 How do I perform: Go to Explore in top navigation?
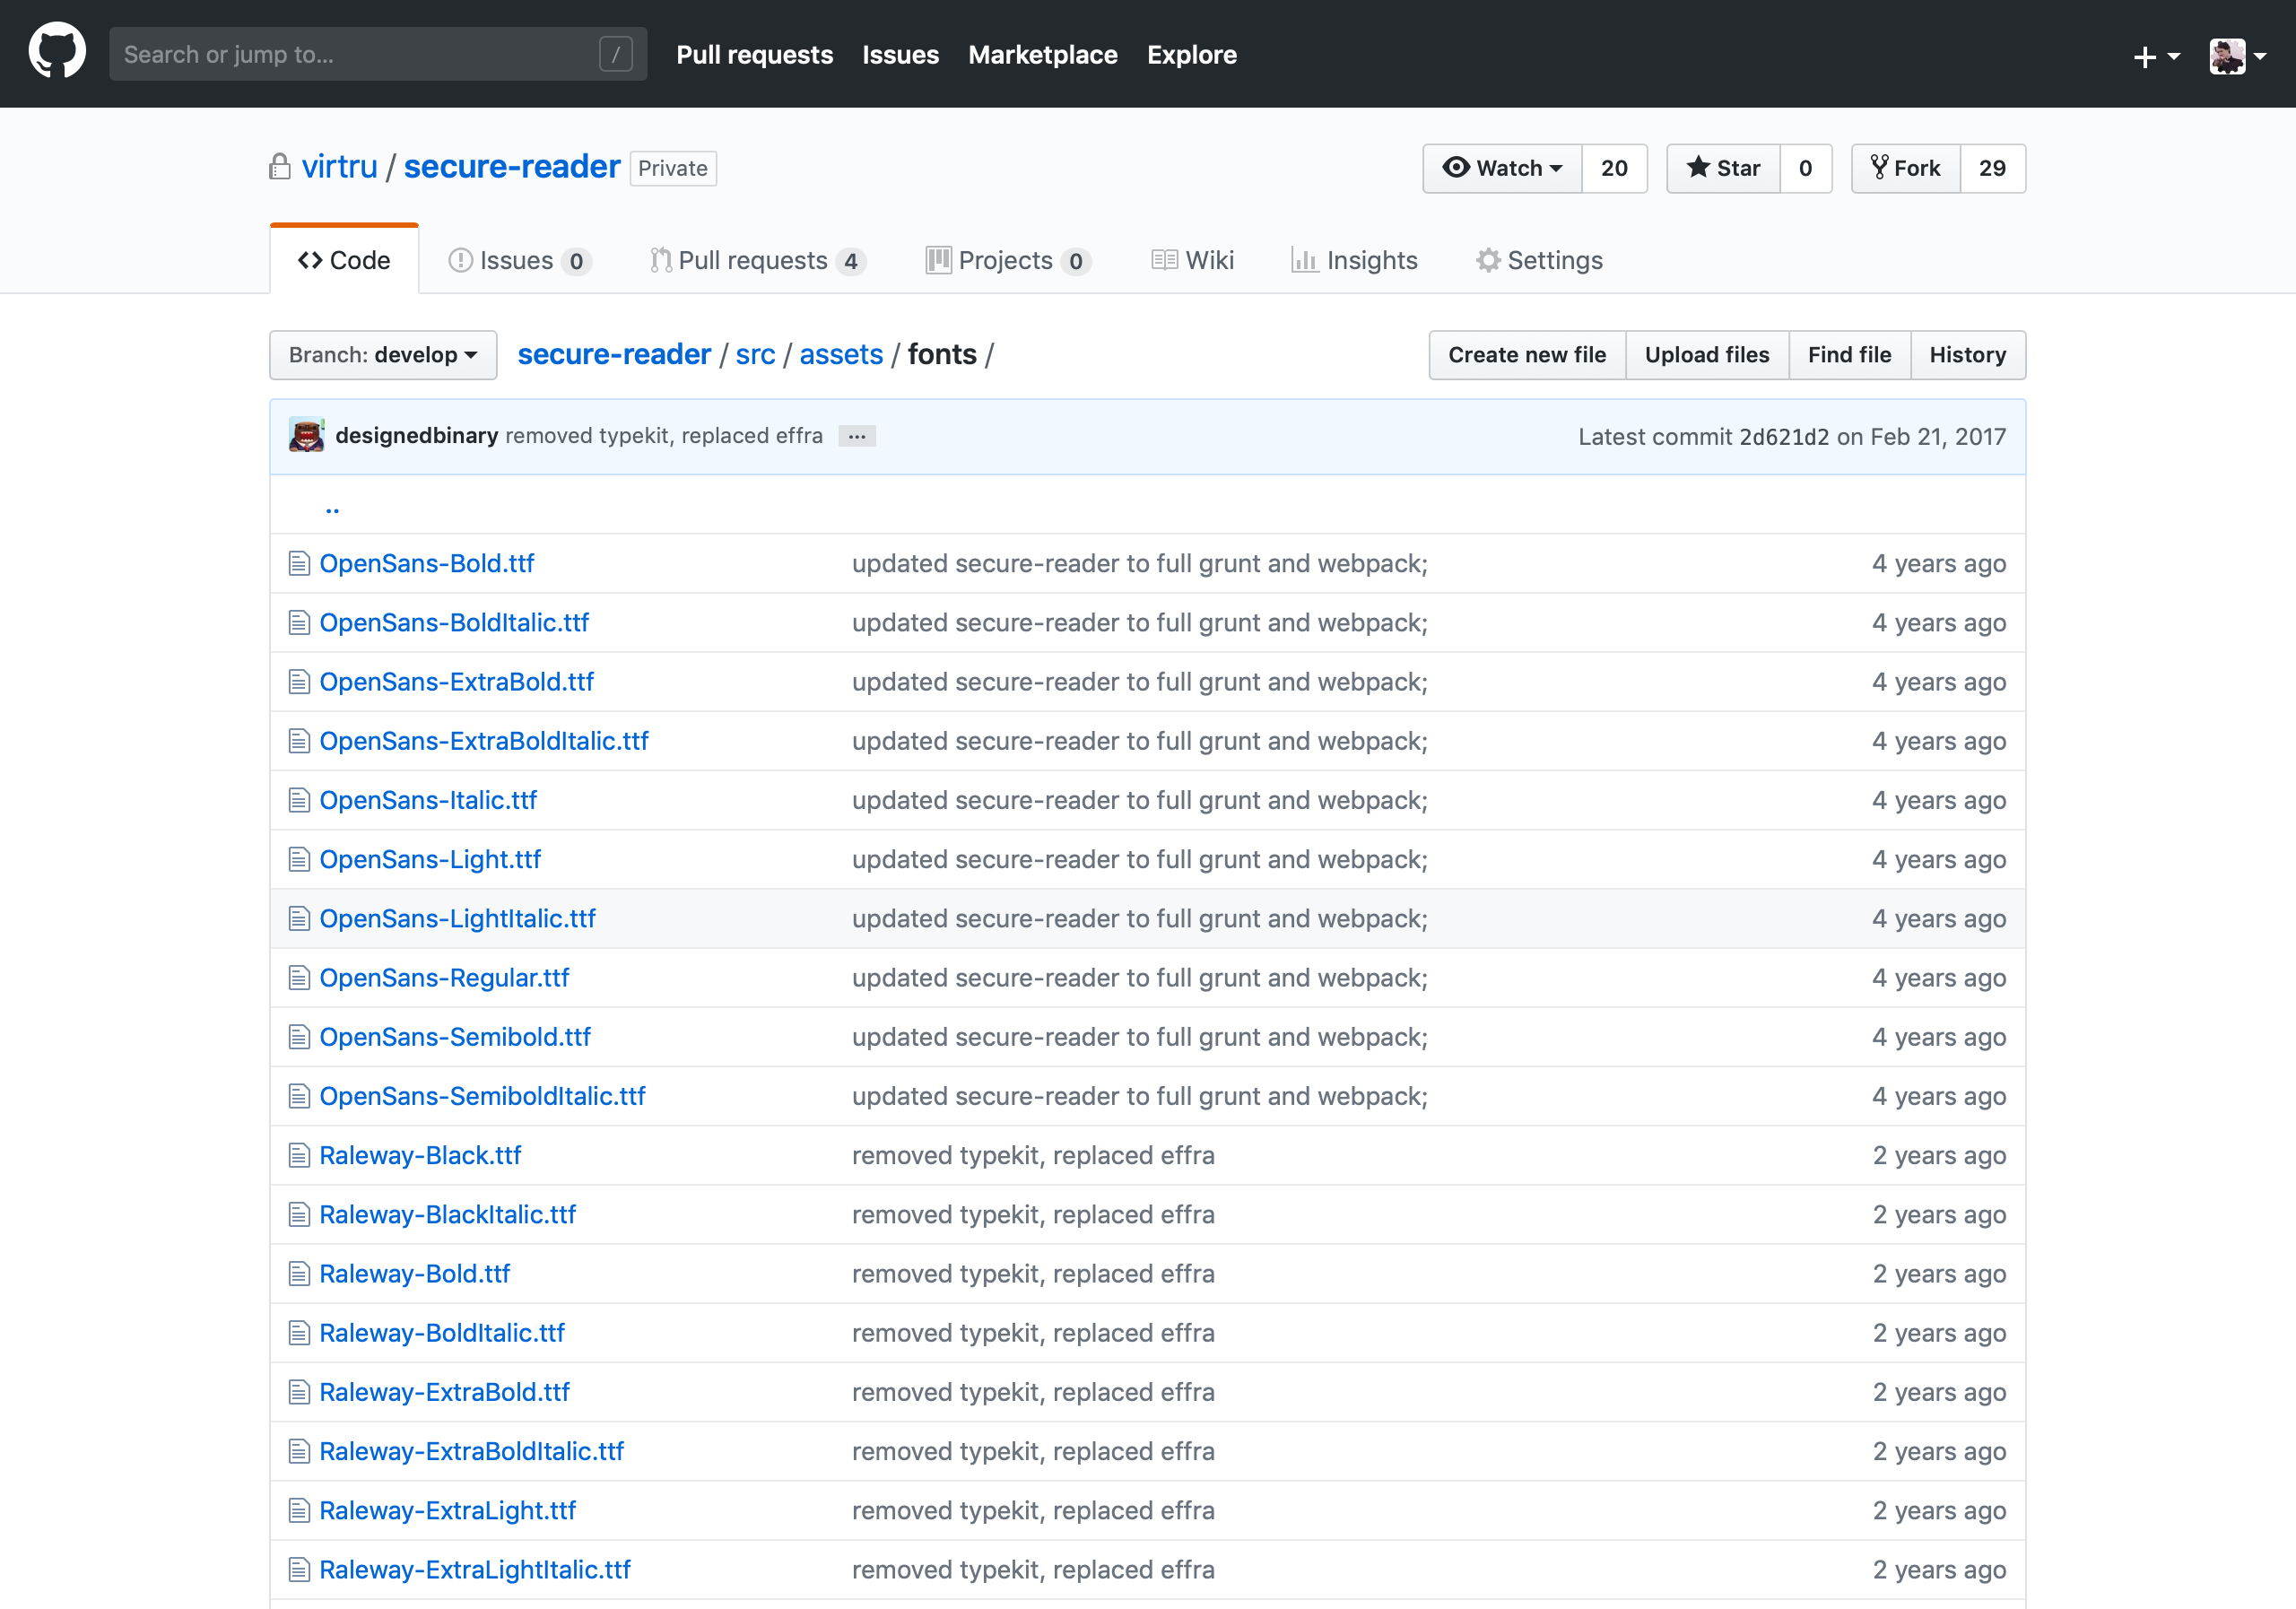click(1191, 55)
